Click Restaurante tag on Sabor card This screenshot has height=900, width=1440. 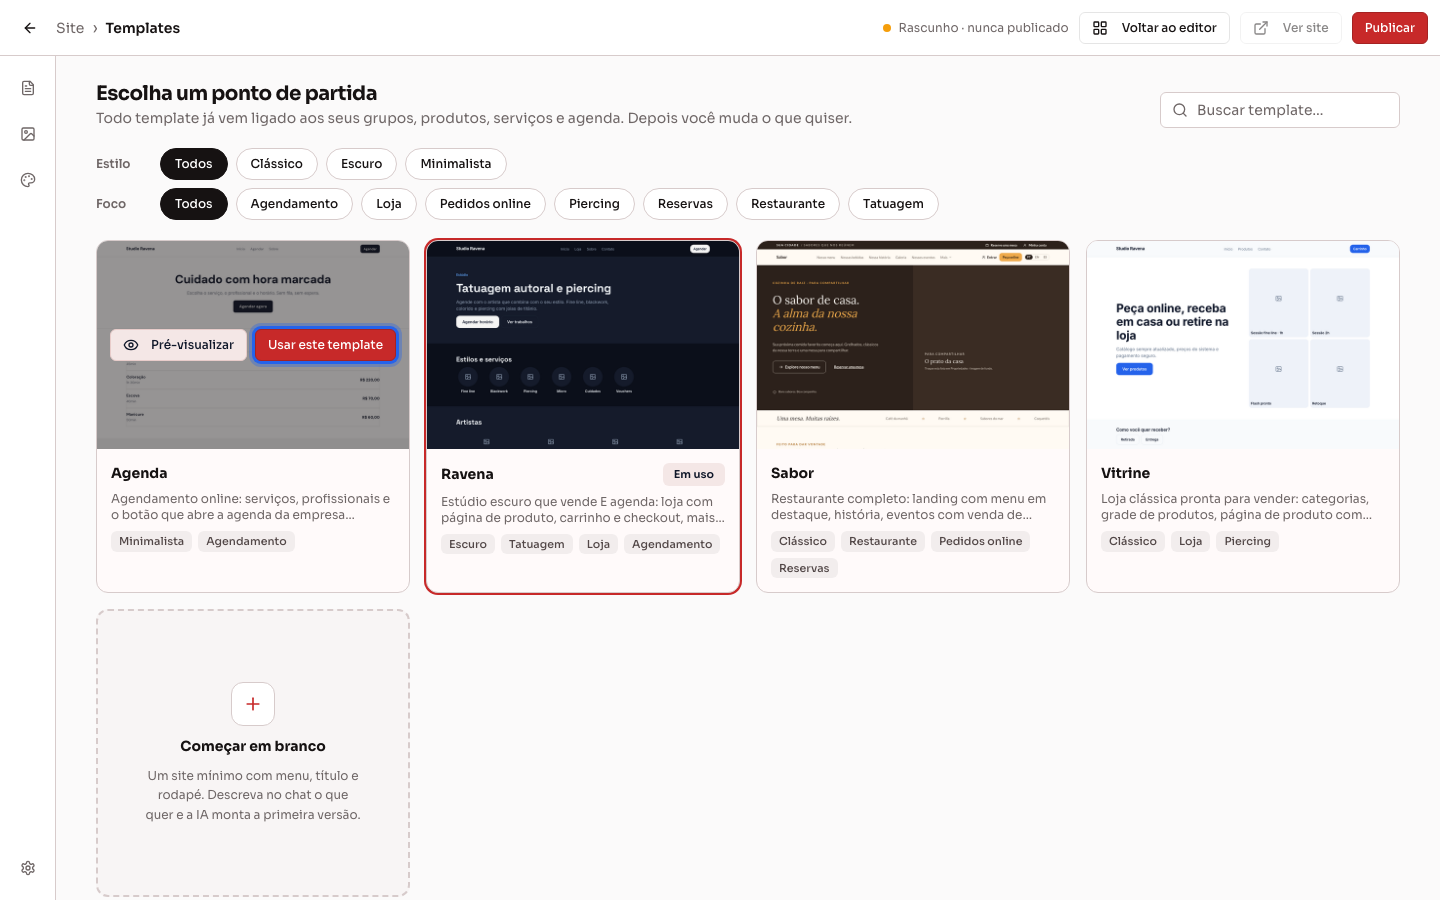coord(883,541)
